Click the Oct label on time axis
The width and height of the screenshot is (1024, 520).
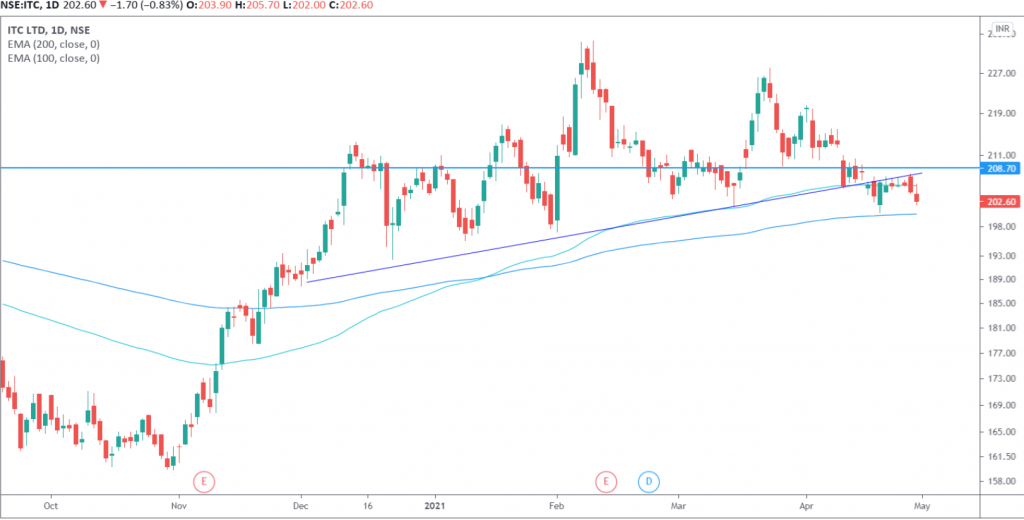pos(50,507)
